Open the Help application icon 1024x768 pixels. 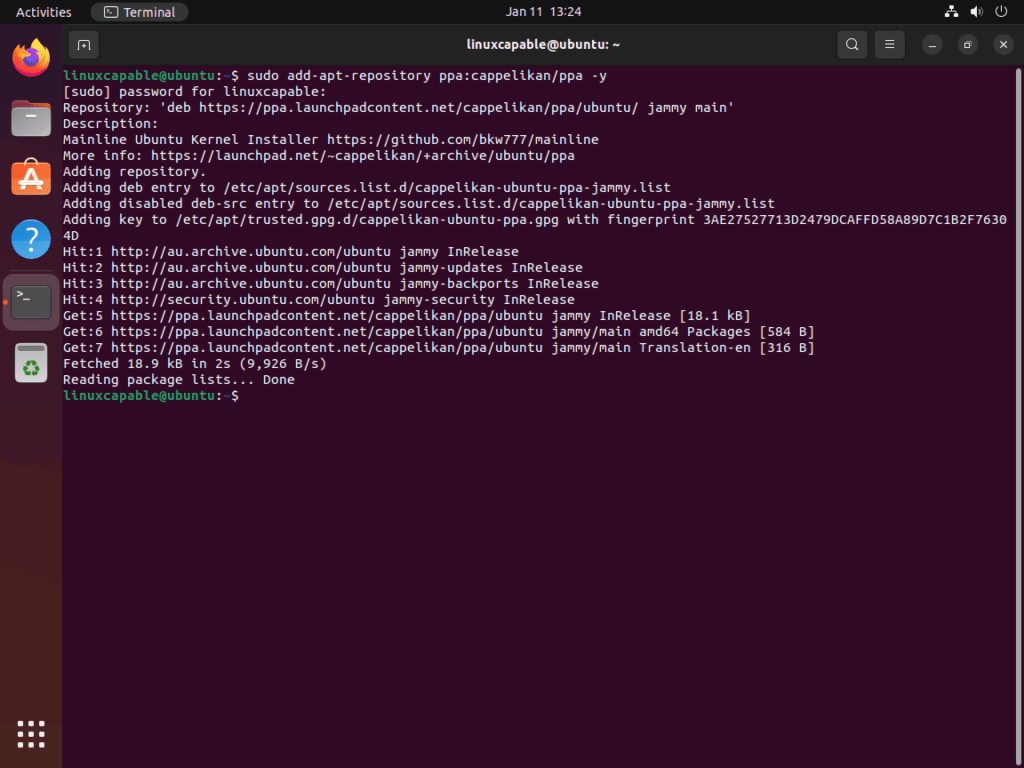(31, 238)
